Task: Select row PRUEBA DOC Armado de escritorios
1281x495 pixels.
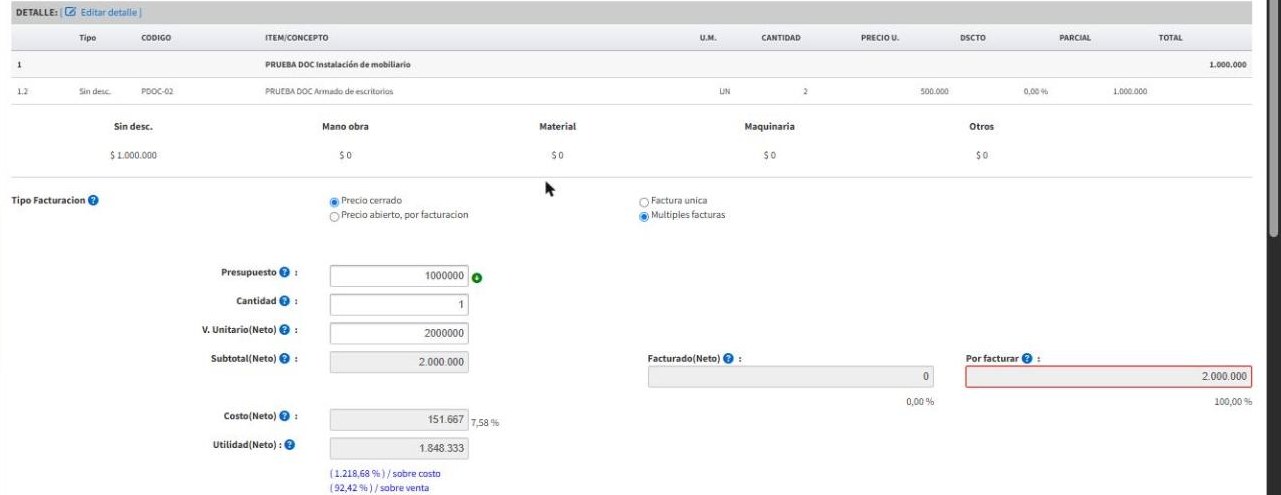Action: pyautogui.click(x=631, y=91)
